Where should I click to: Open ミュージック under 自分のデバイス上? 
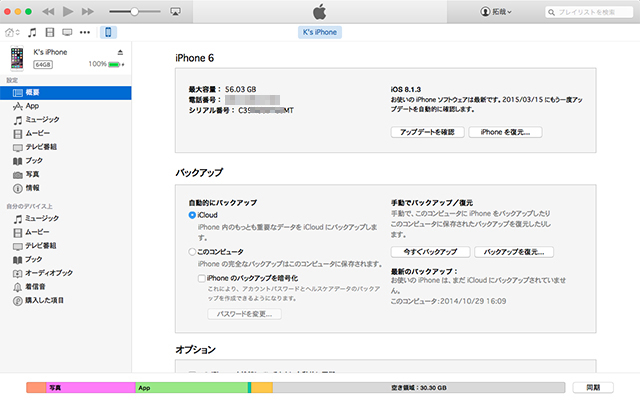(x=66, y=218)
